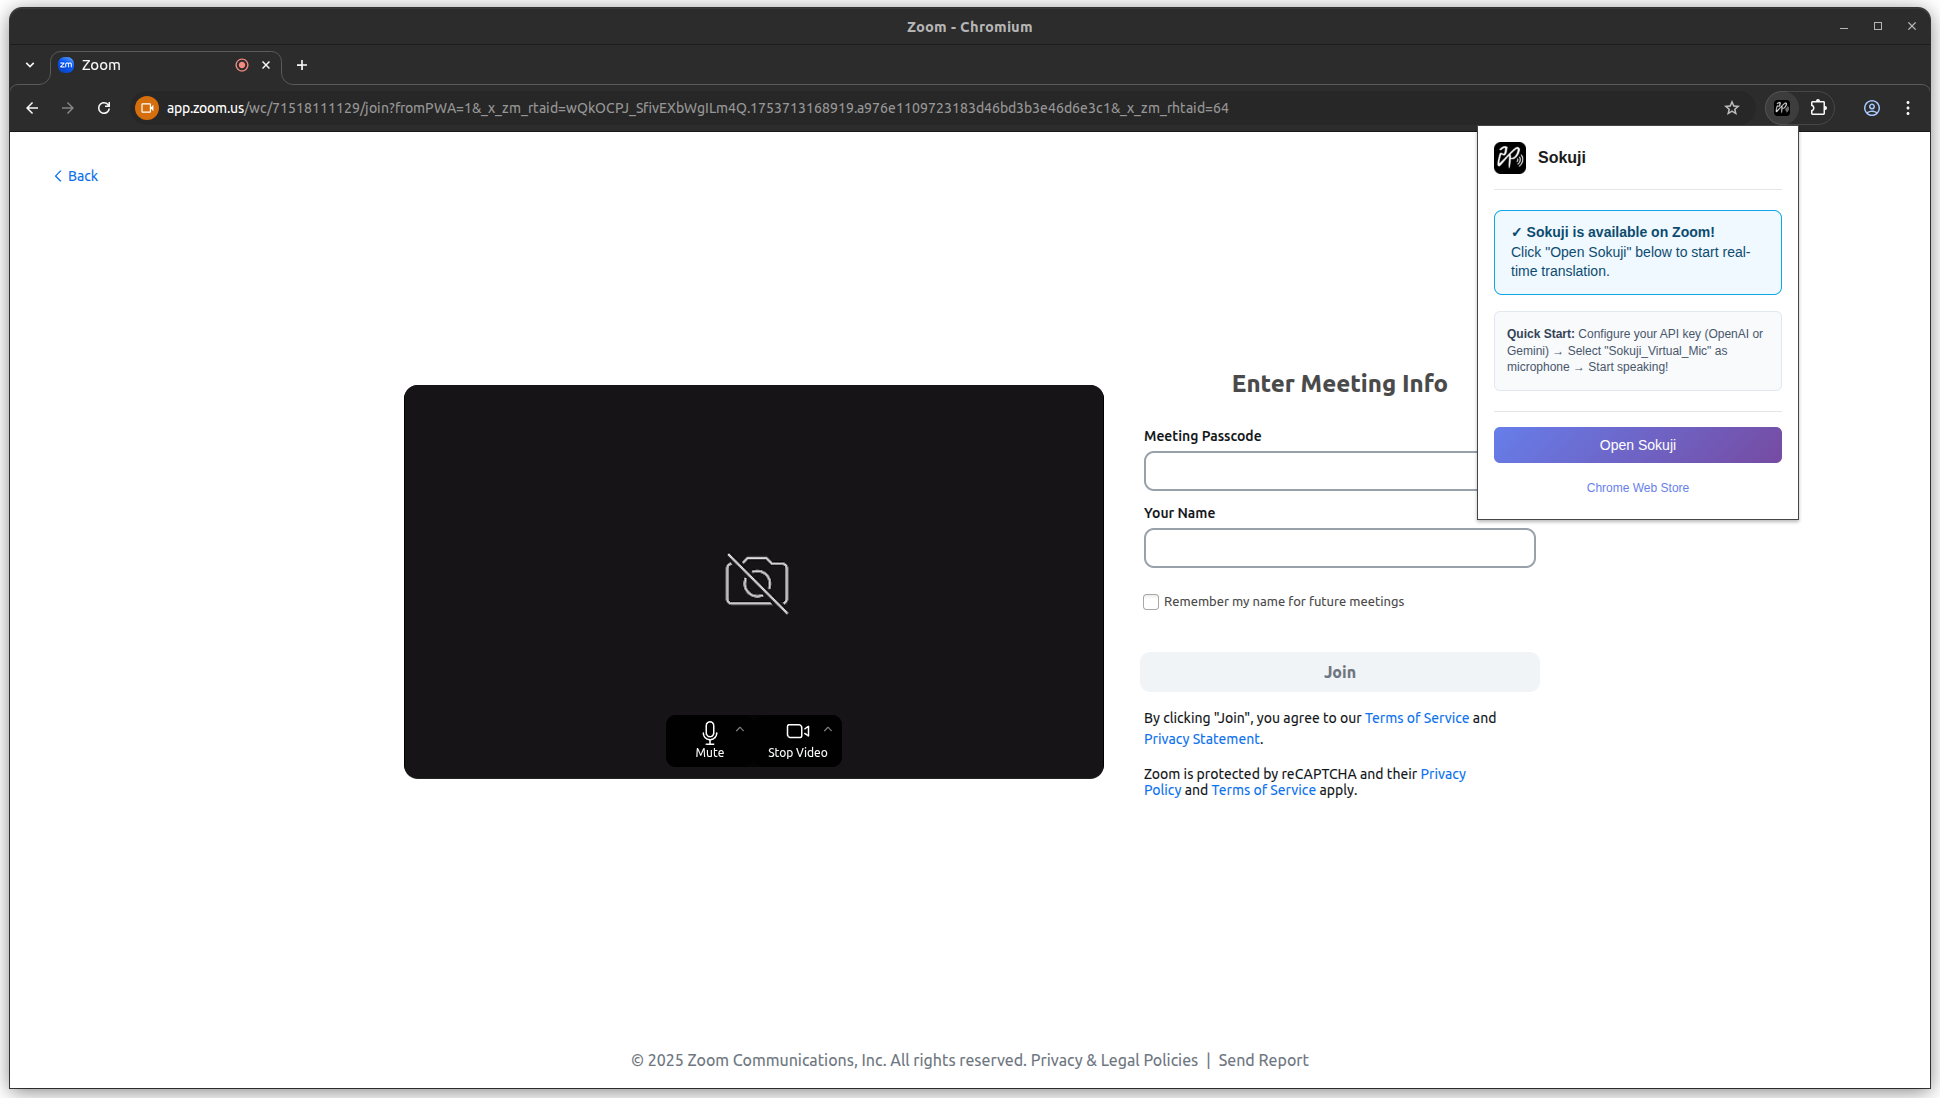Click the Sokuji extension toolbar icon
Screen dimensions: 1940x1098
pos(1782,108)
